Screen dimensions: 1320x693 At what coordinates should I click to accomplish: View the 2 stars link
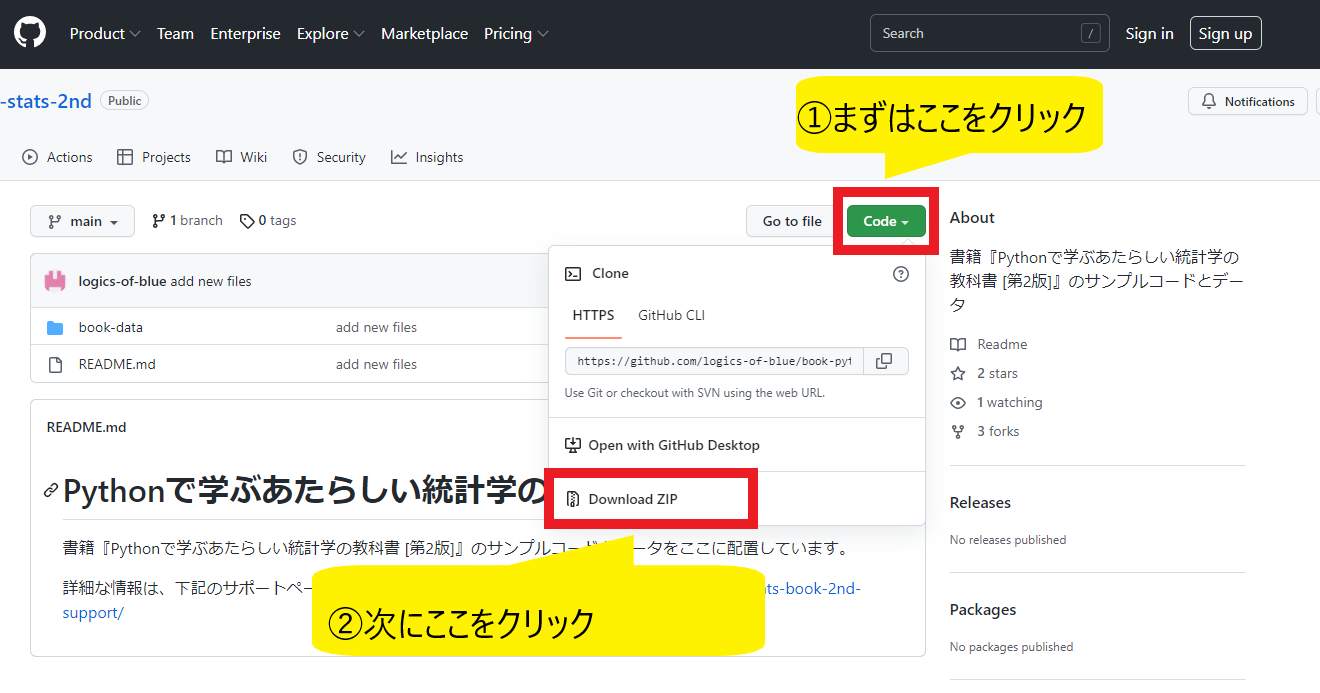click(984, 373)
